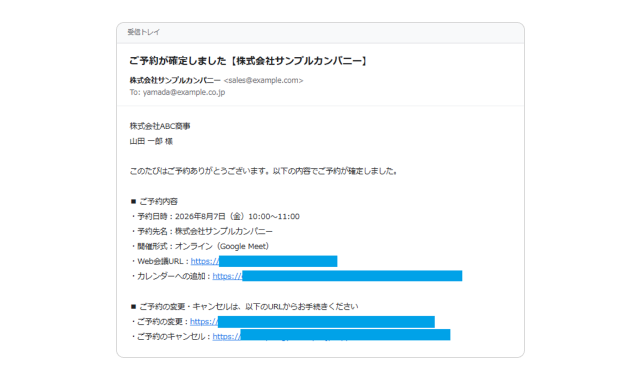Click the 予約先名 line
The height and width of the screenshot is (380, 640).
pyautogui.click(x=202, y=231)
